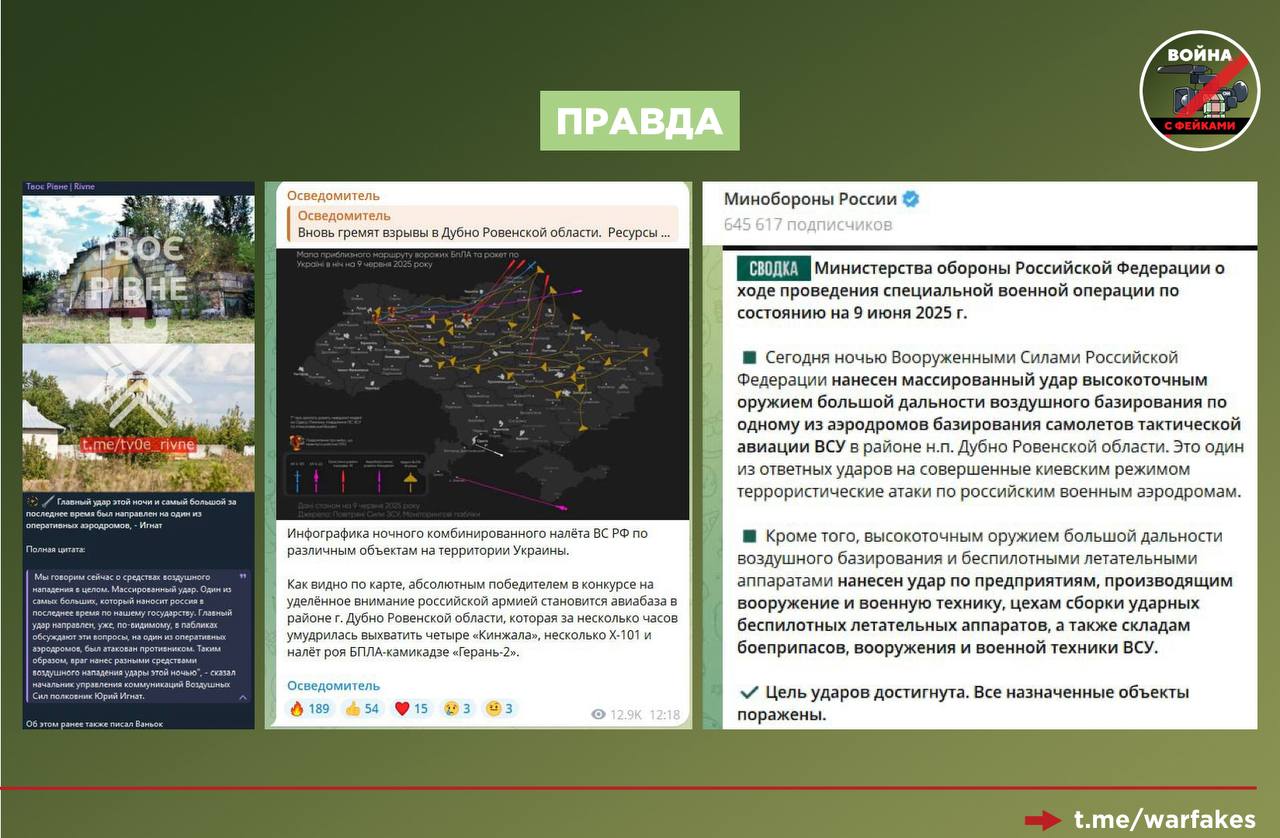Screen dimensions: 1280x838
Task: Open the Минобороны России channel title
Action: pyautogui.click(x=810, y=200)
